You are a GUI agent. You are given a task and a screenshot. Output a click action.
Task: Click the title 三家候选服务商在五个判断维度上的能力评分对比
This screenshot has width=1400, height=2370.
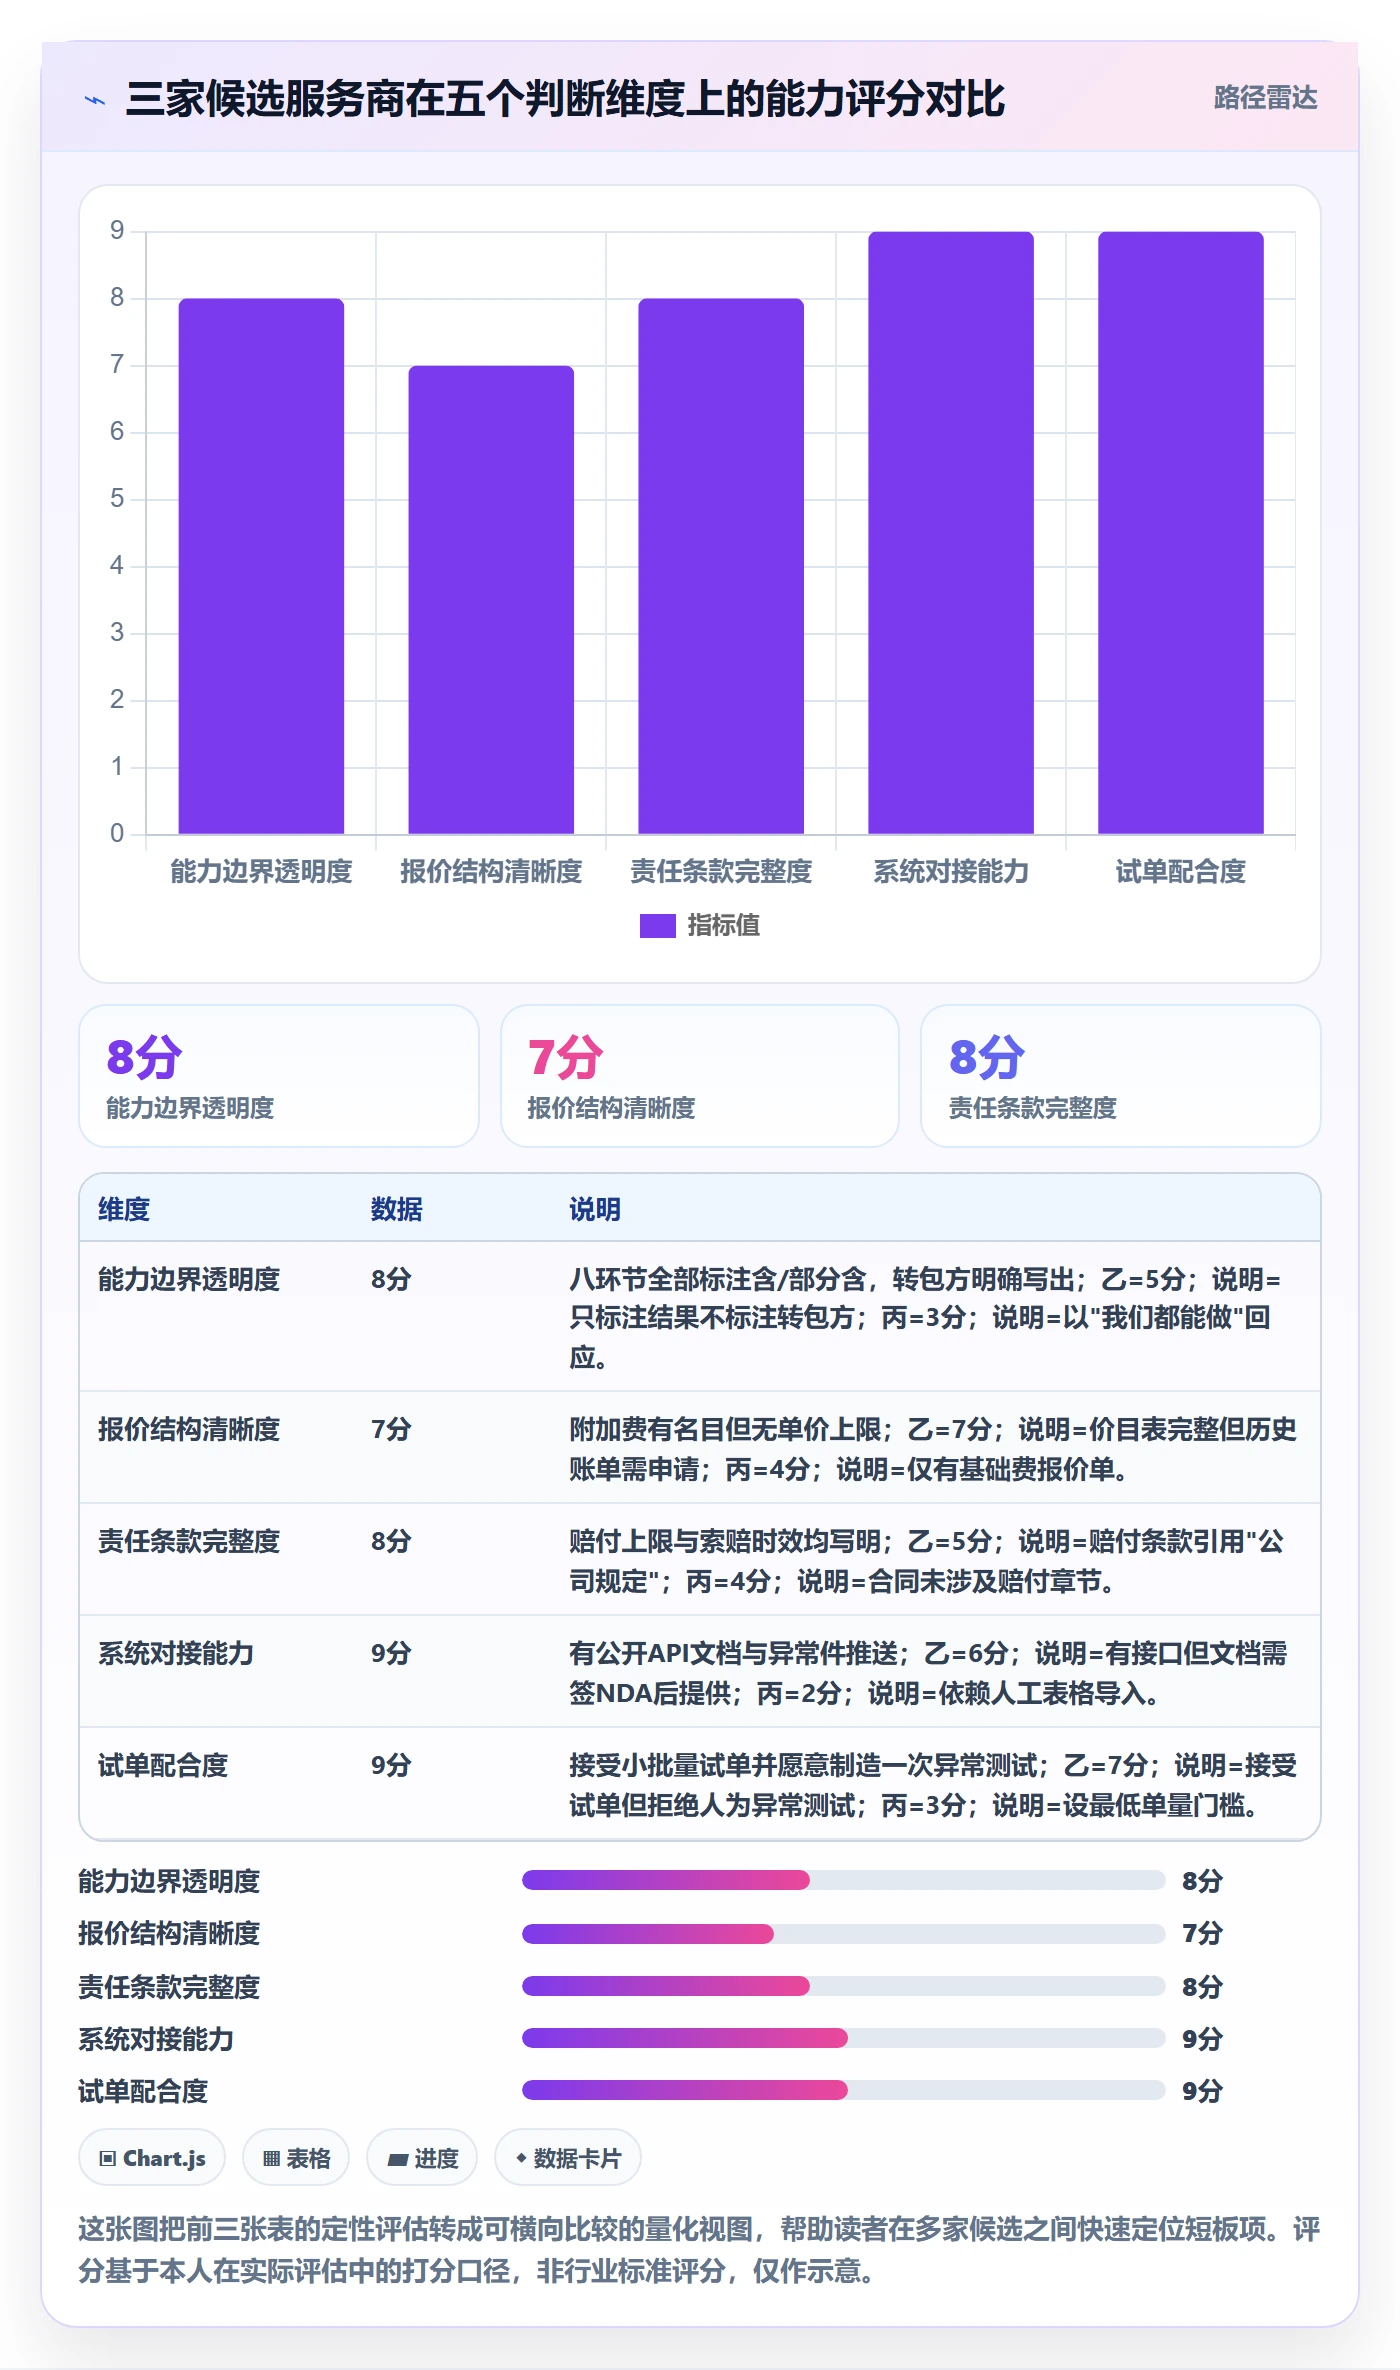tap(565, 99)
